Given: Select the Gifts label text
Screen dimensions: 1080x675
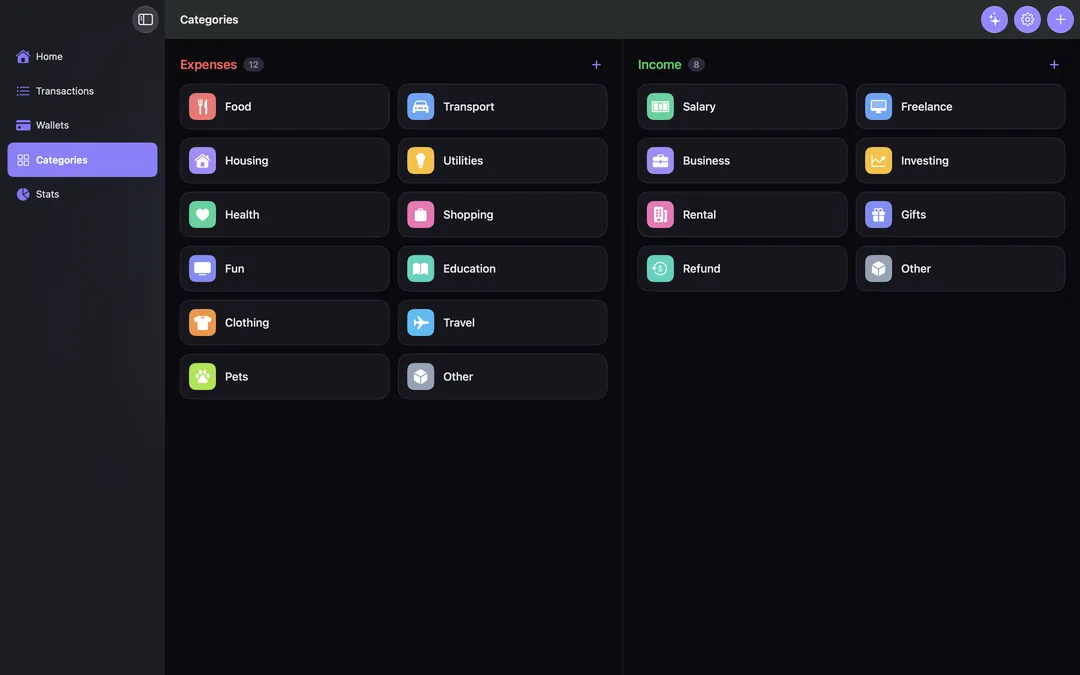Looking at the screenshot, I should 913,214.
